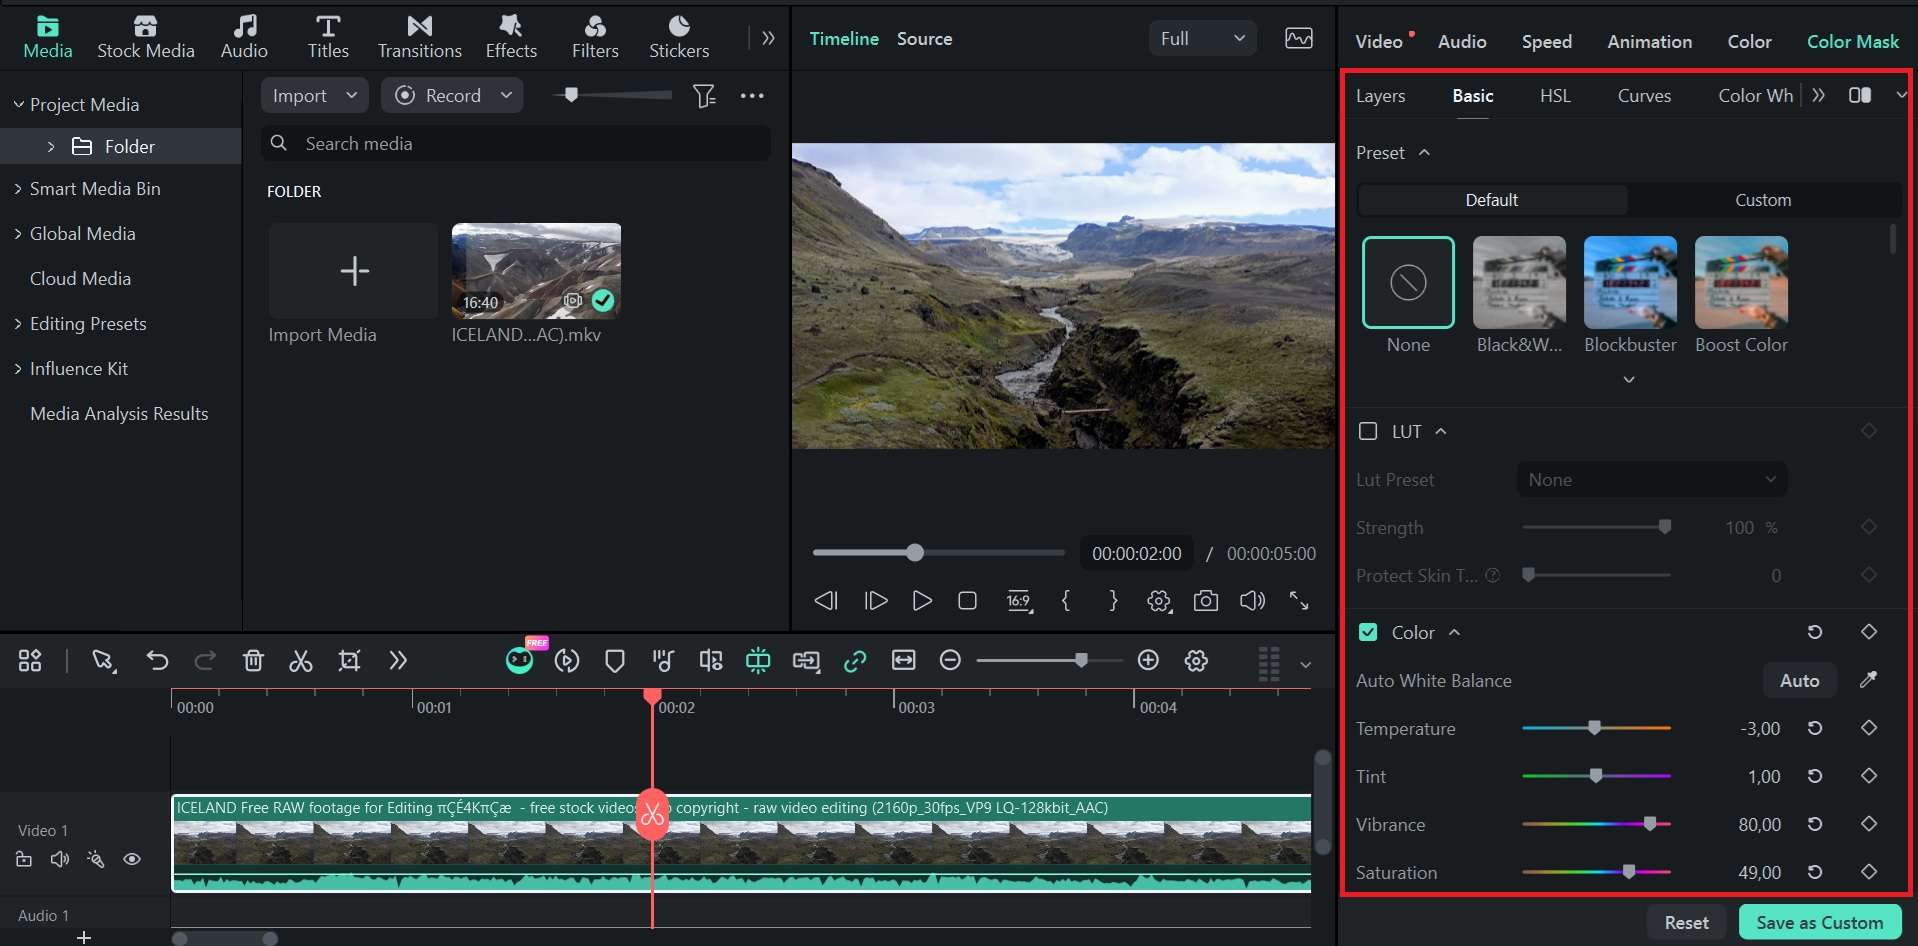Open the Stickers panel

tap(679, 38)
